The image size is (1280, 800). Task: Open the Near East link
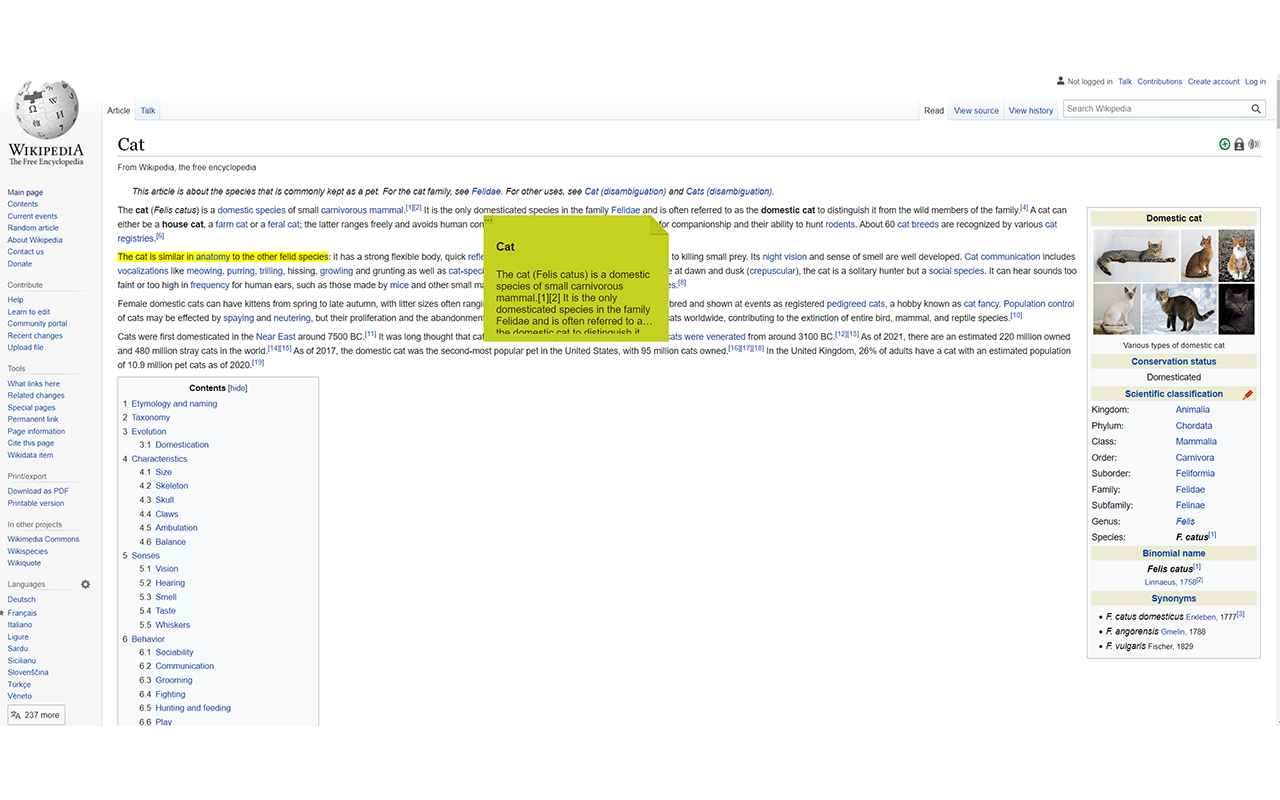(275, 337)
